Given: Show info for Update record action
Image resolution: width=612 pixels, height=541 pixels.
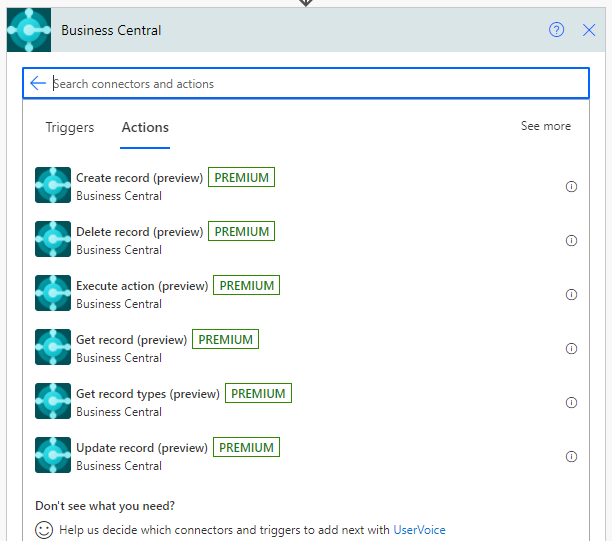Looking at the screenshot, I should click(x=571, y=457).
